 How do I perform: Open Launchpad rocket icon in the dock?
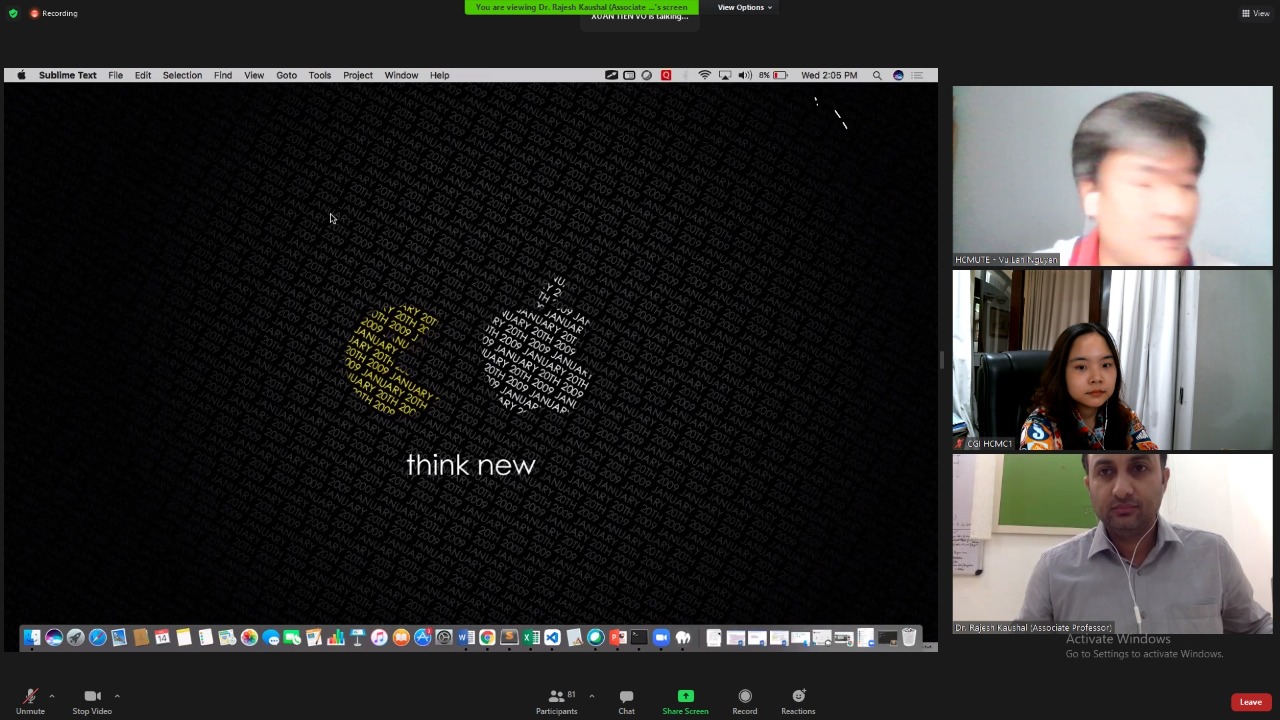point(76,638)
